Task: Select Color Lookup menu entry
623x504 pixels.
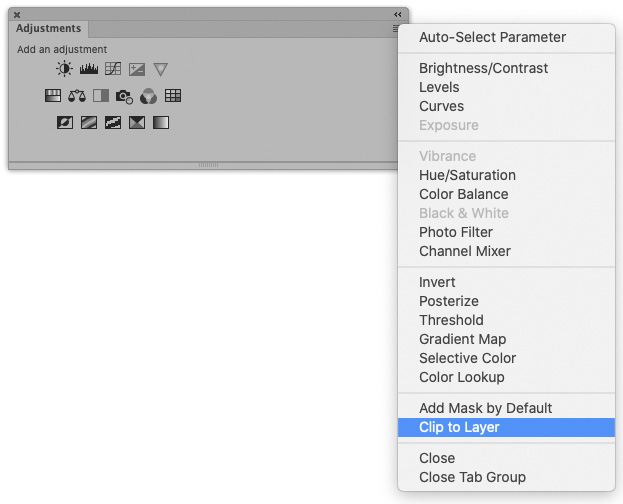Action: pyautogui.click(x=461, y=377)
